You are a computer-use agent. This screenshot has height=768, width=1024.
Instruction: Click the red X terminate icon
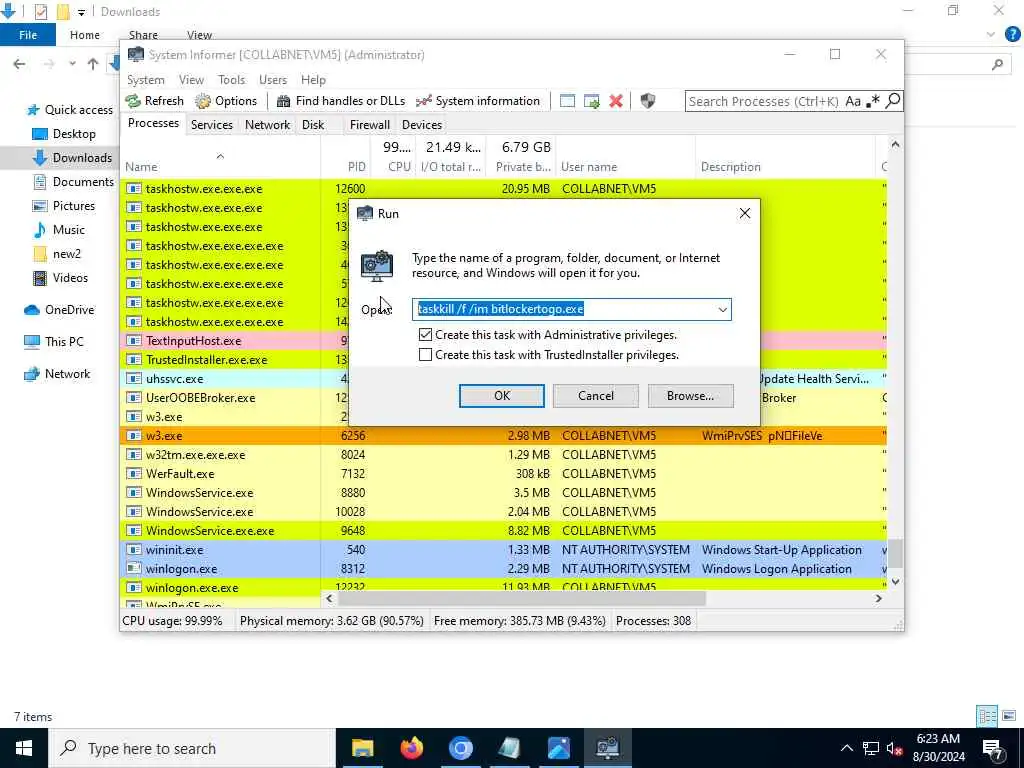click(x=615, y=101)
